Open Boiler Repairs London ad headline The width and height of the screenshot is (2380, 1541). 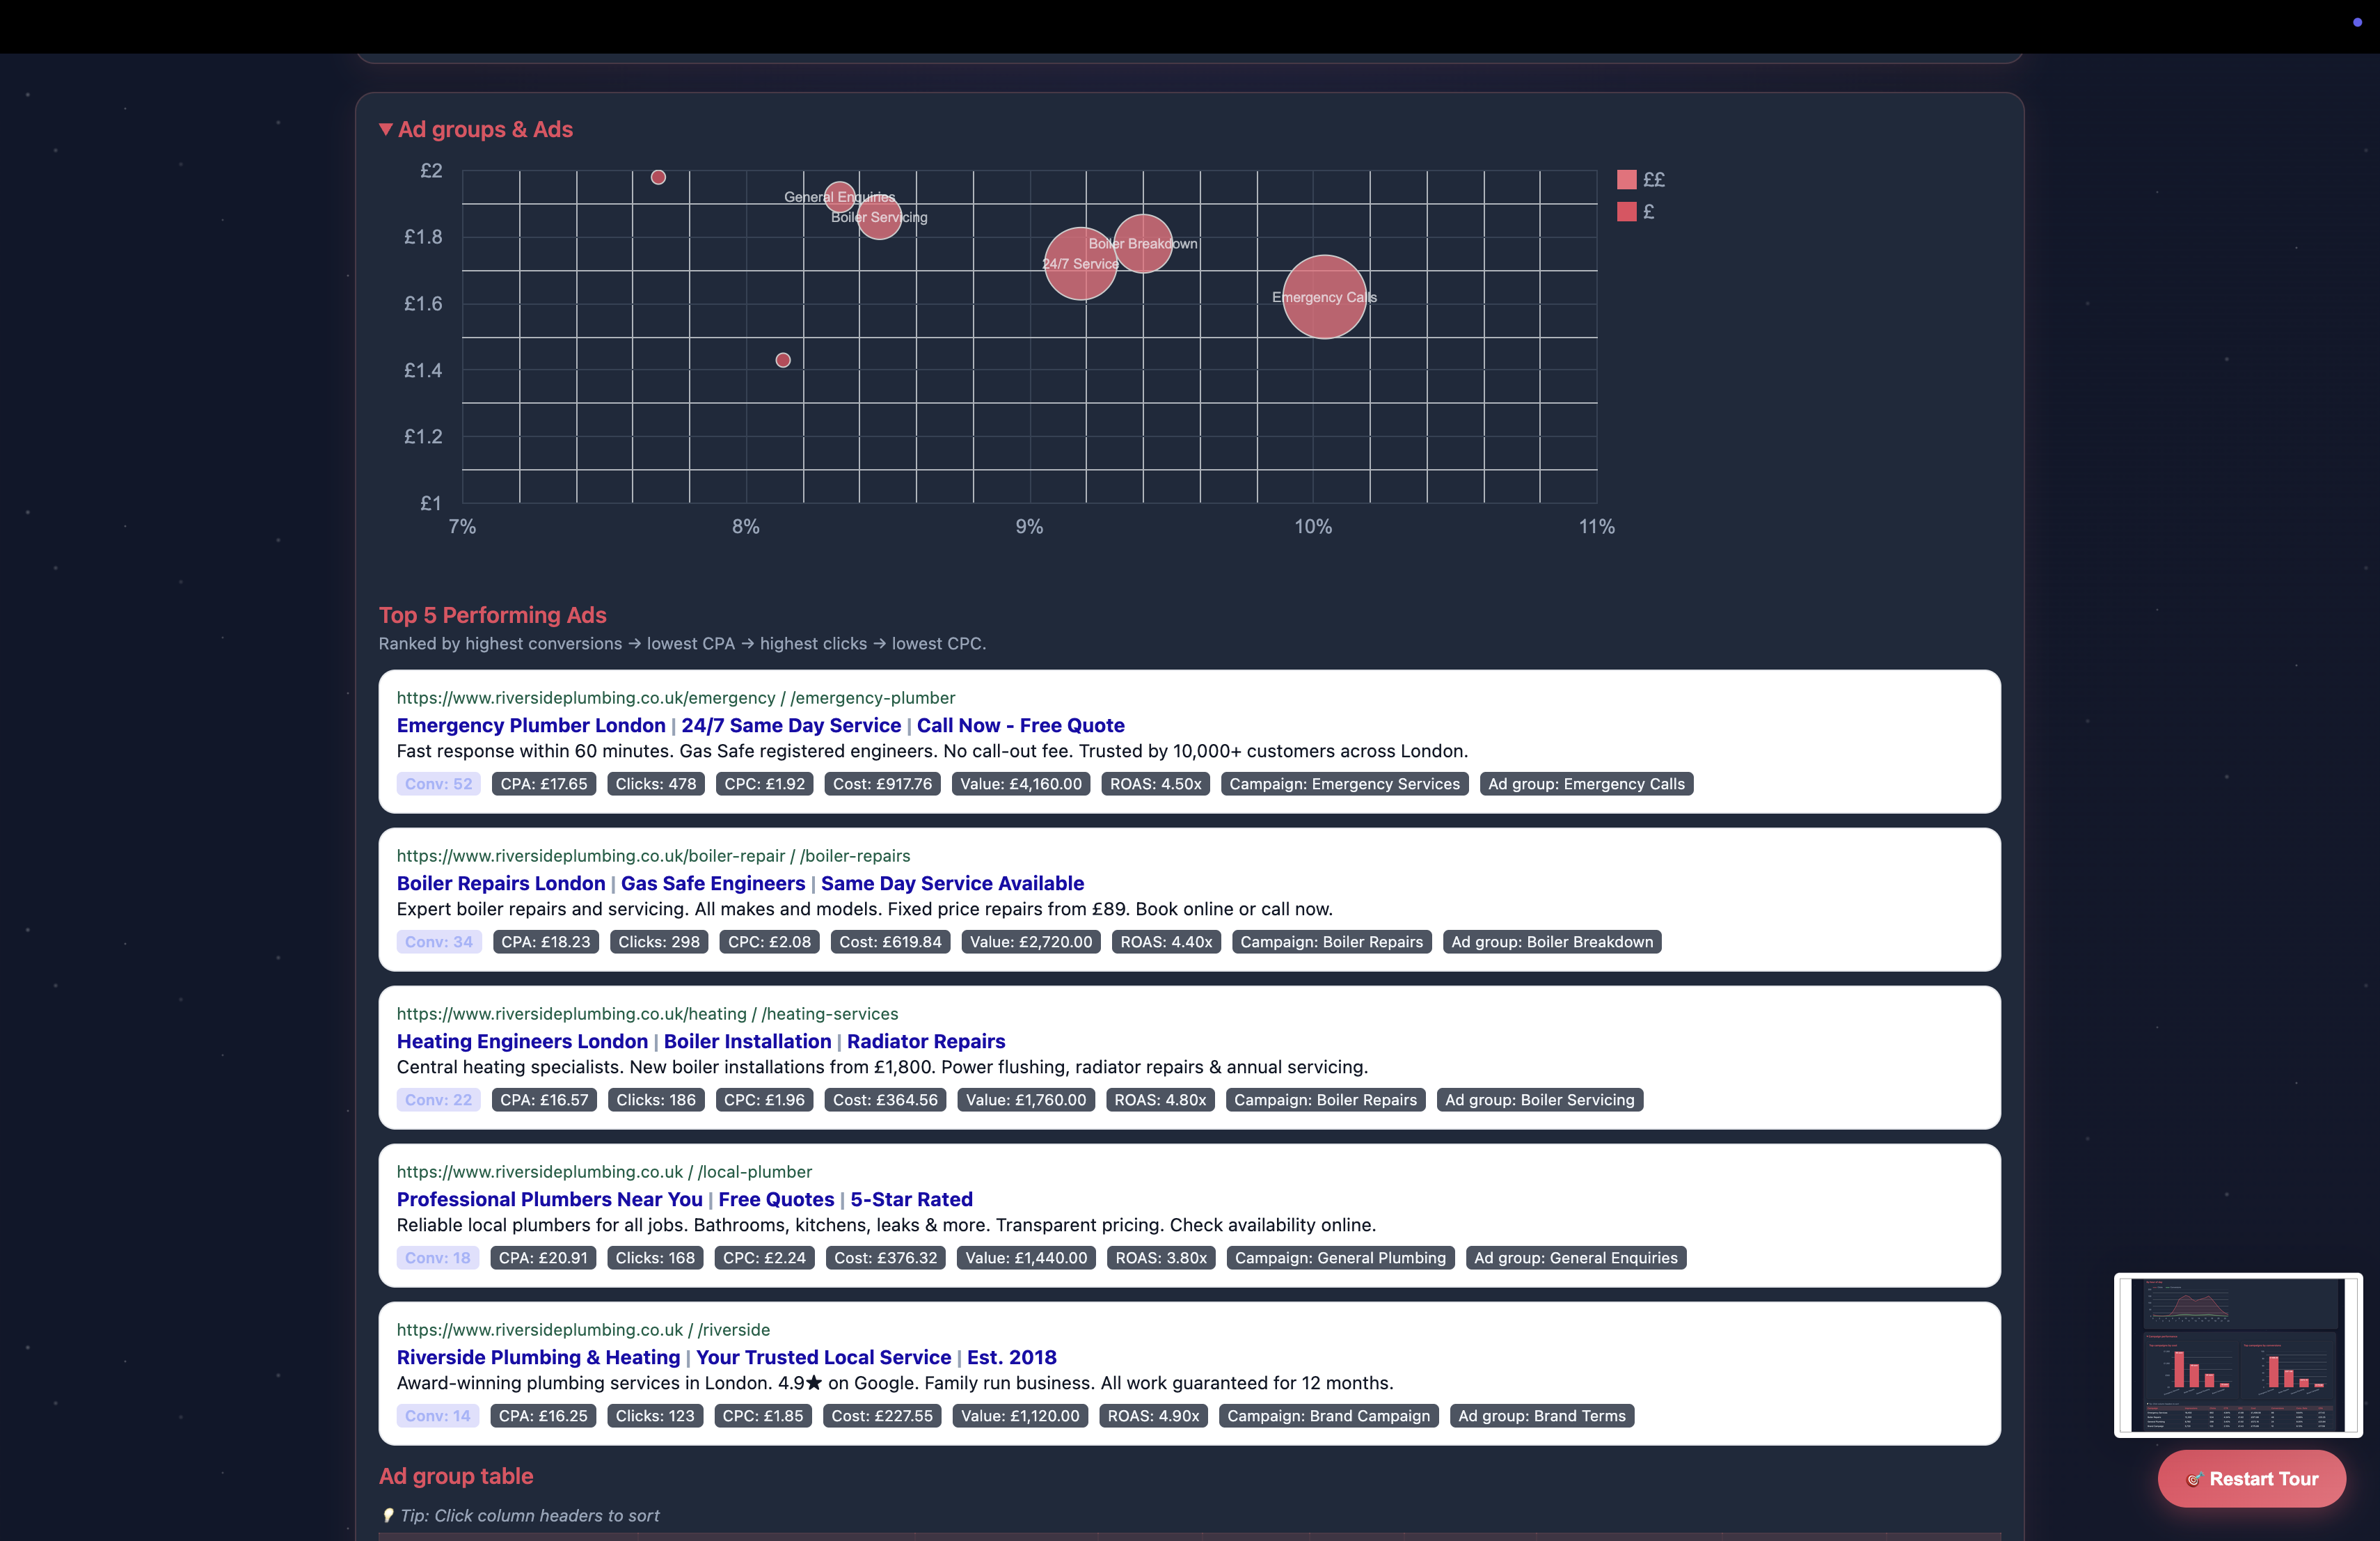pos(501,883)
